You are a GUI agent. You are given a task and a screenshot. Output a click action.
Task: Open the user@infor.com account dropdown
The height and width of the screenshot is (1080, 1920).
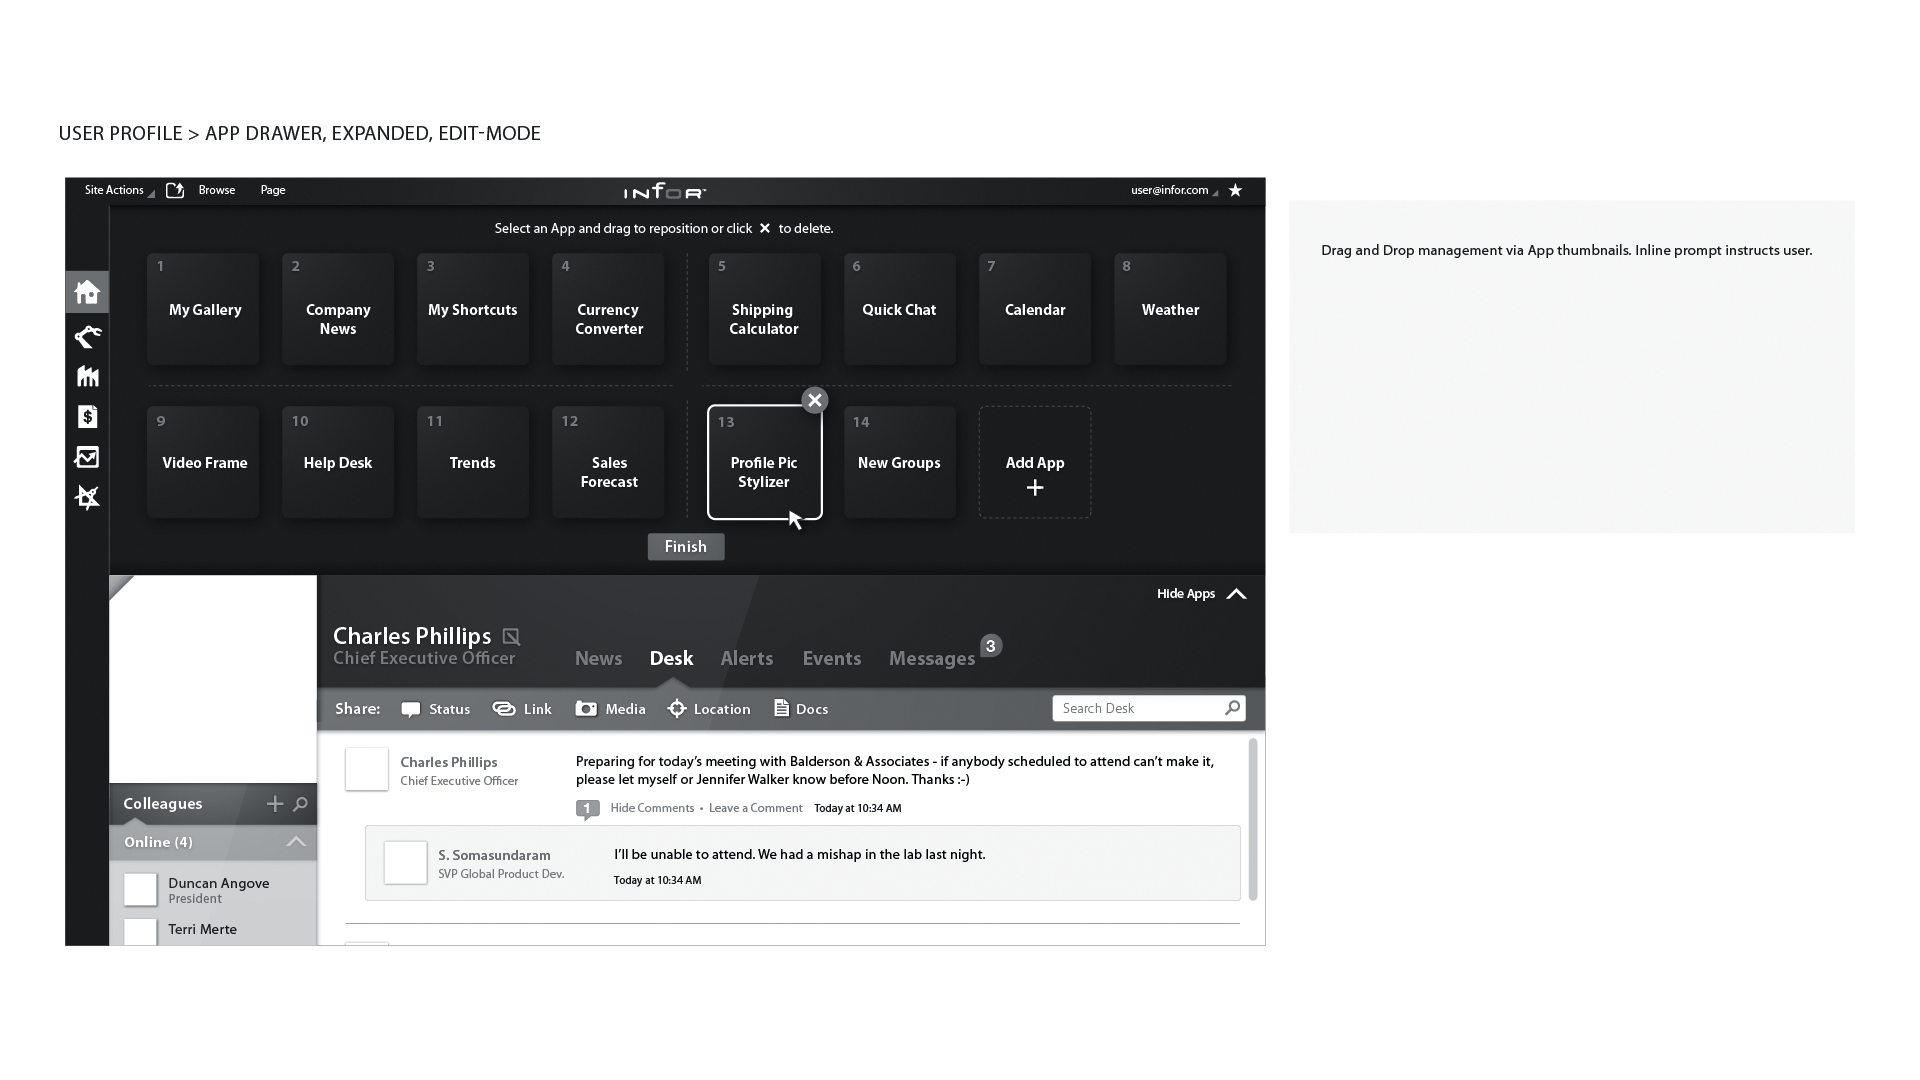click(x=1173, y=190)
